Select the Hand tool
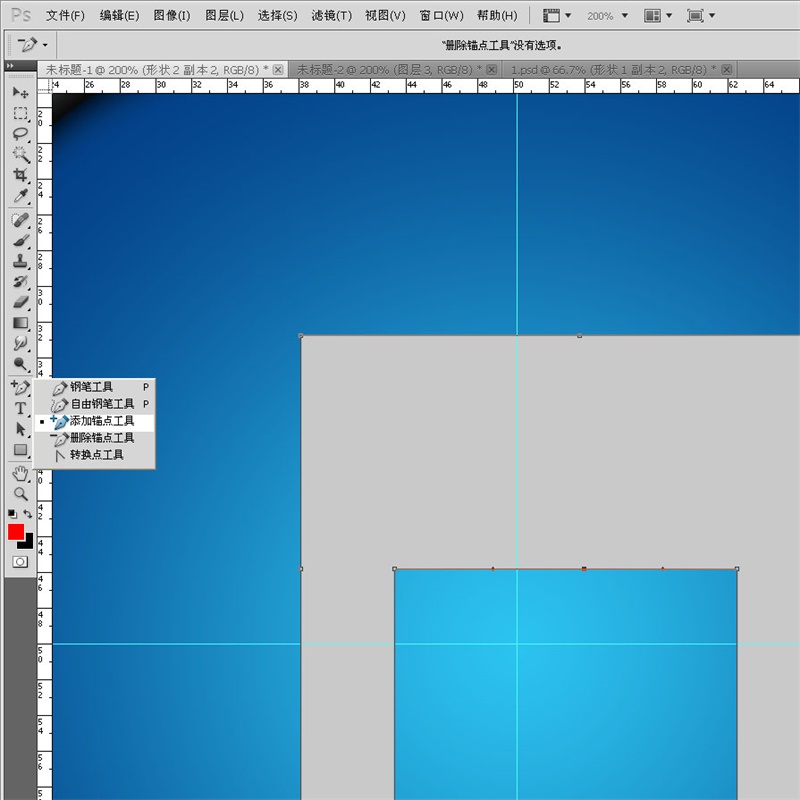The height and width of the screenshot is (800, 800). [20, 473]
